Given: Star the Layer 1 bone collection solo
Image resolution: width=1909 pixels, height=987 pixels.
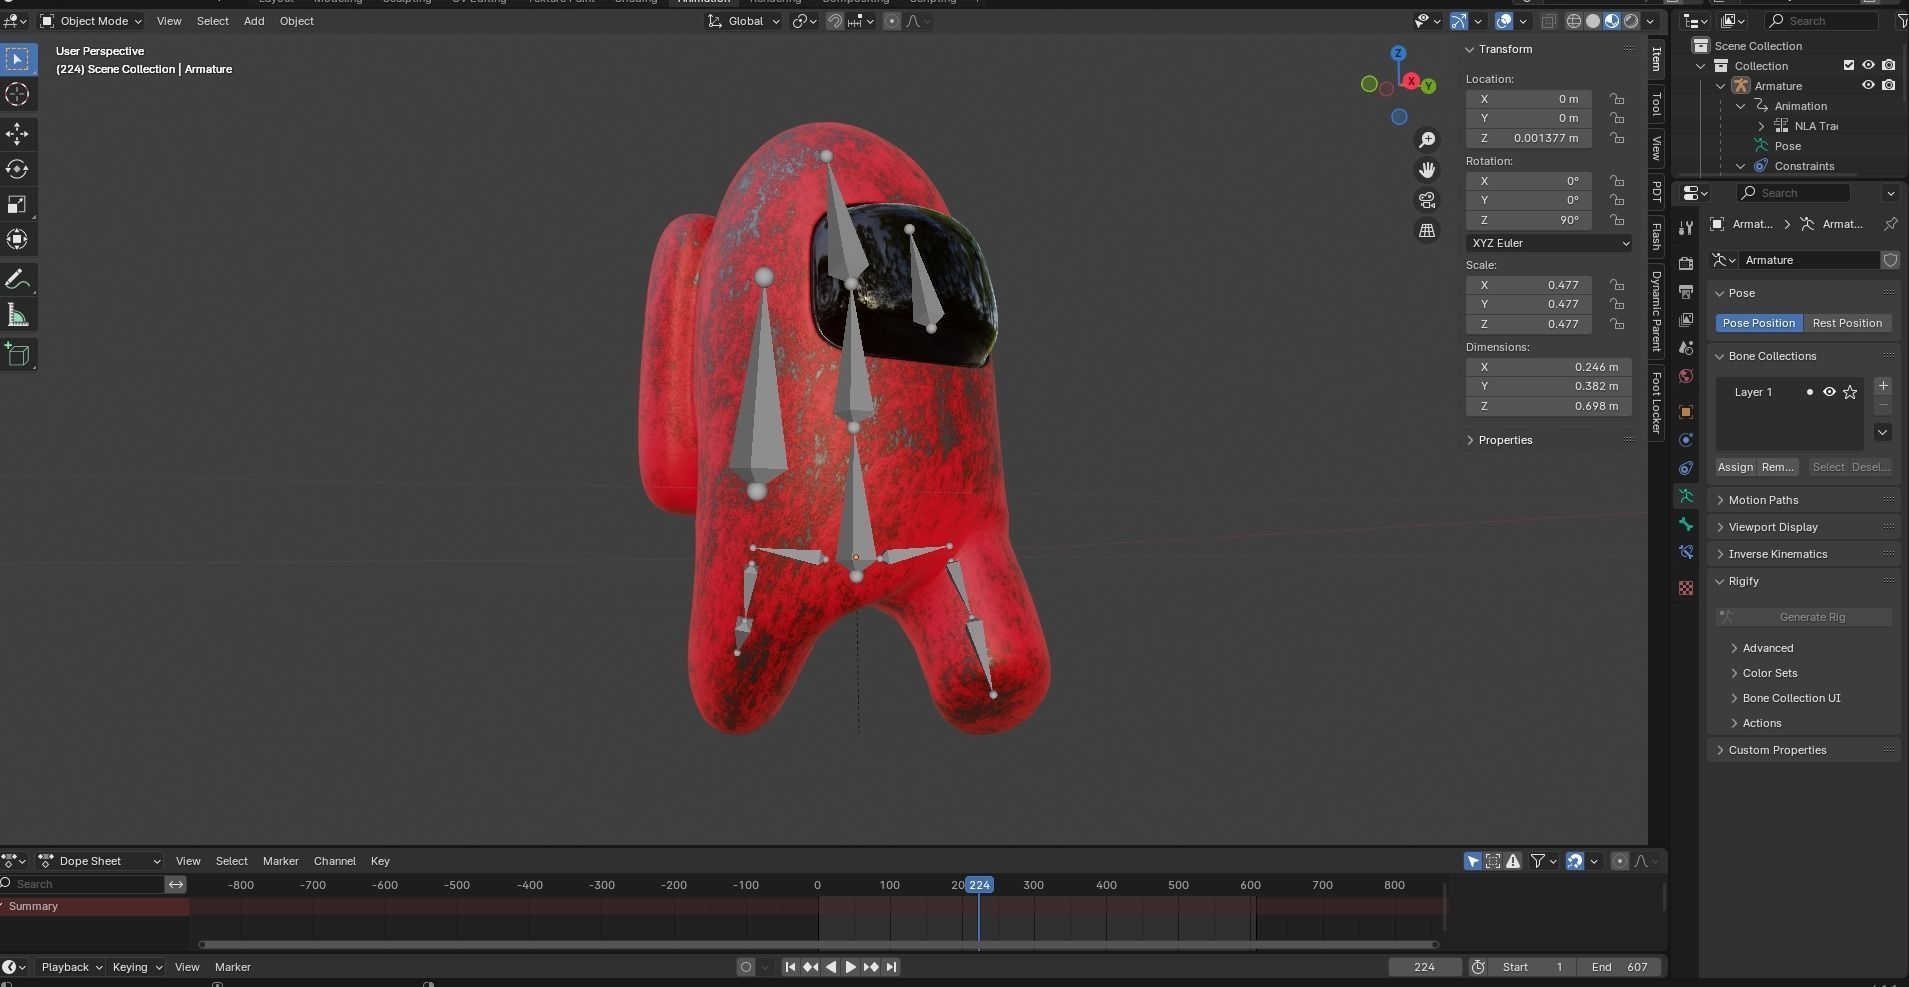Looking at the screenshot, I should coord(1850,392).
